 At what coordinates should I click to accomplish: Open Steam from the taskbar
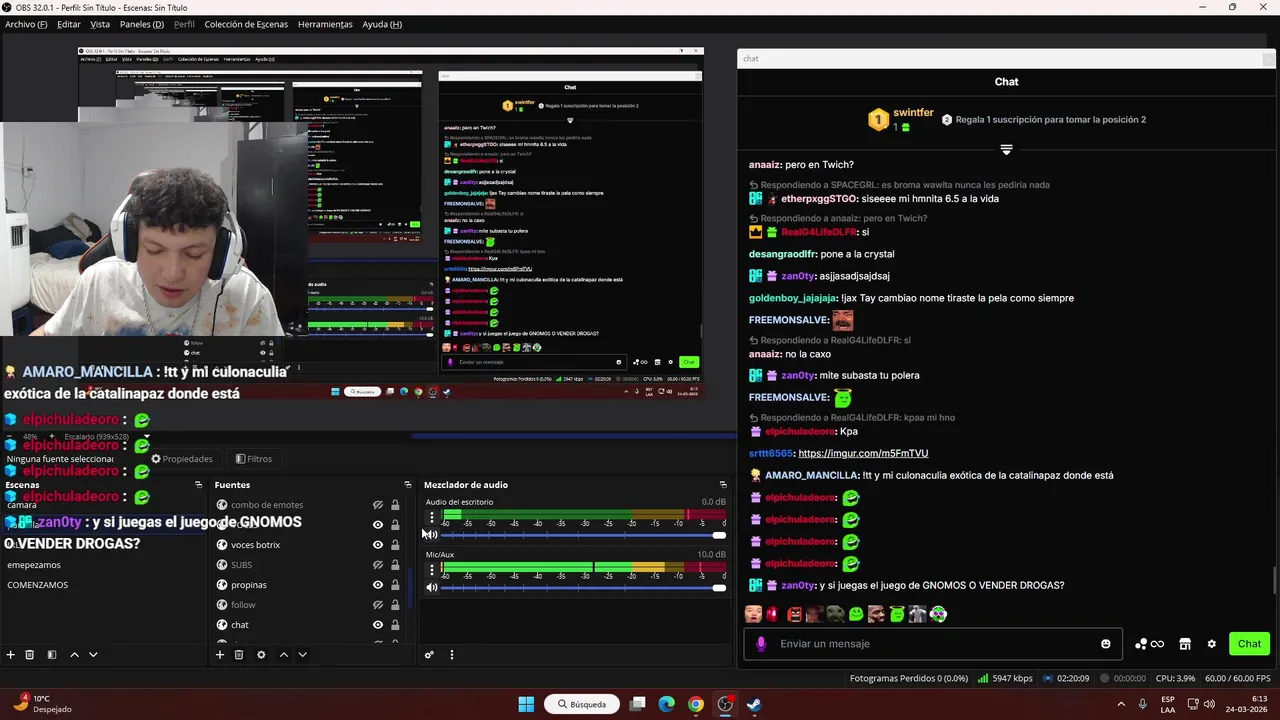(754, 704)
